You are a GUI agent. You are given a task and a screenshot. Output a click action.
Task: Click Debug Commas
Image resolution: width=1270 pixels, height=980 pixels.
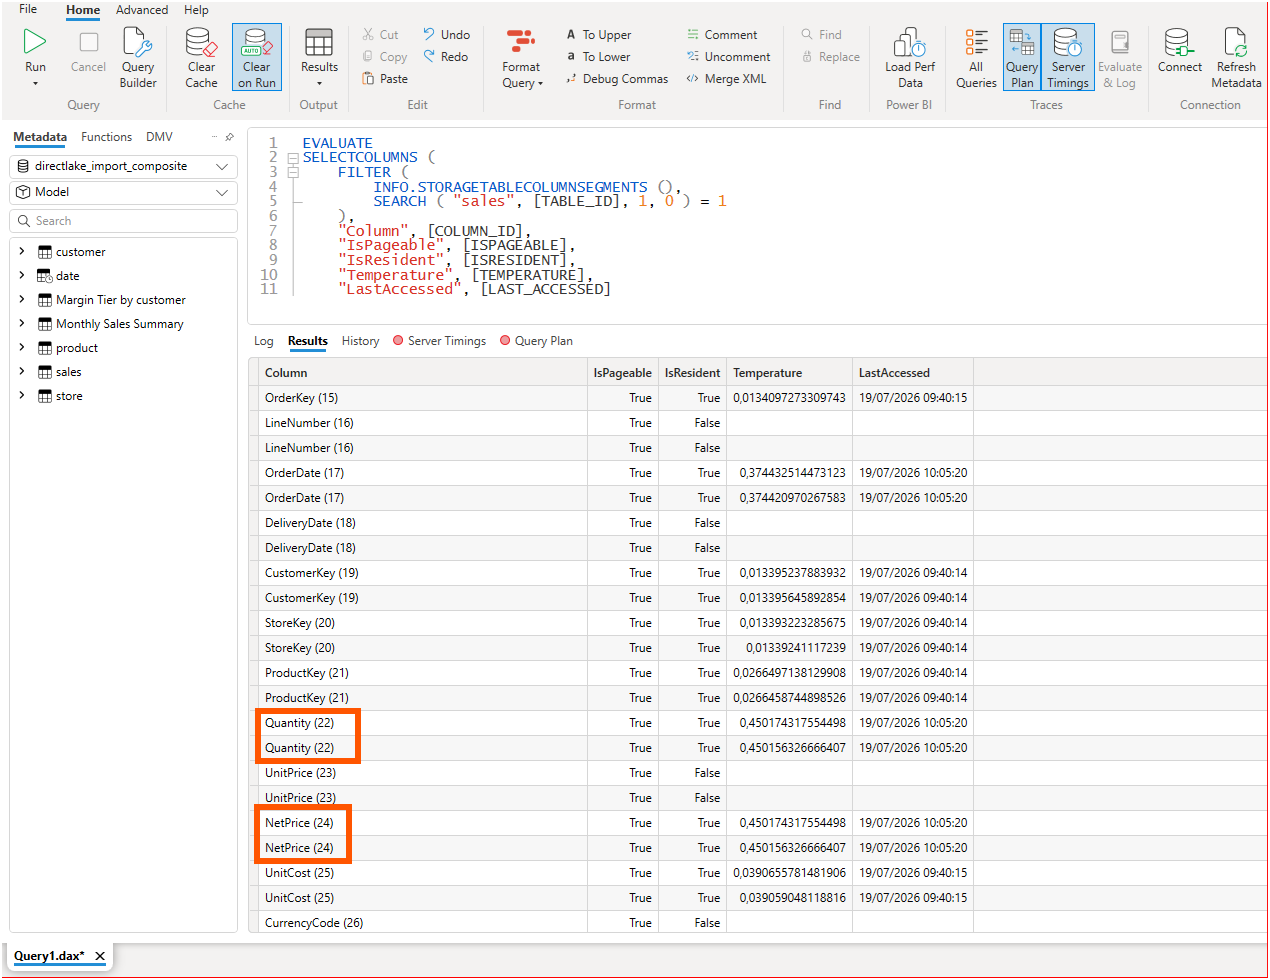[x=616, y=79]
